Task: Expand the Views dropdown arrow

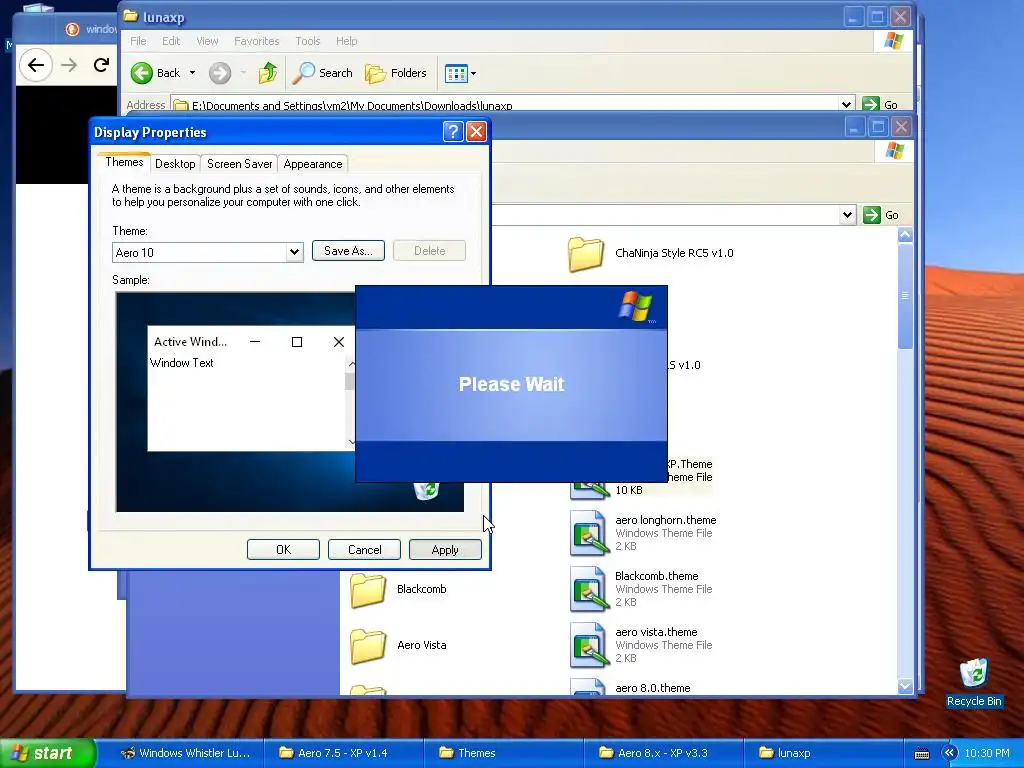Action: click(473, 73)
